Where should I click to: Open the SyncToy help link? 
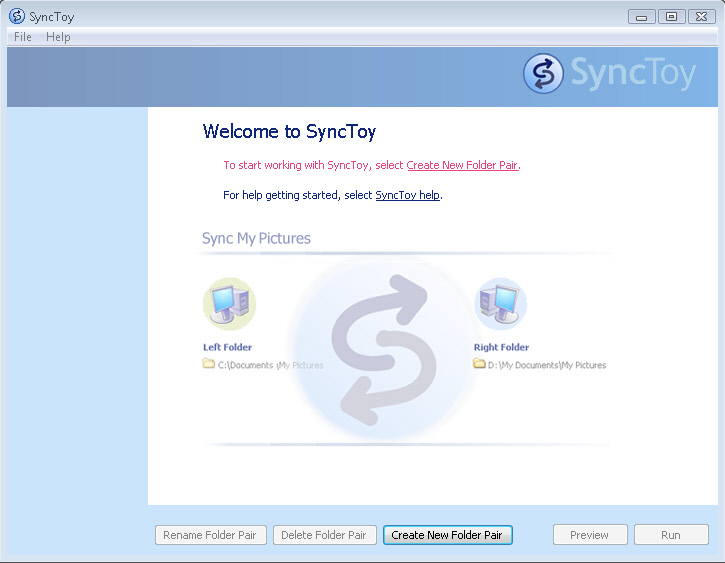(x=407, y=196)
